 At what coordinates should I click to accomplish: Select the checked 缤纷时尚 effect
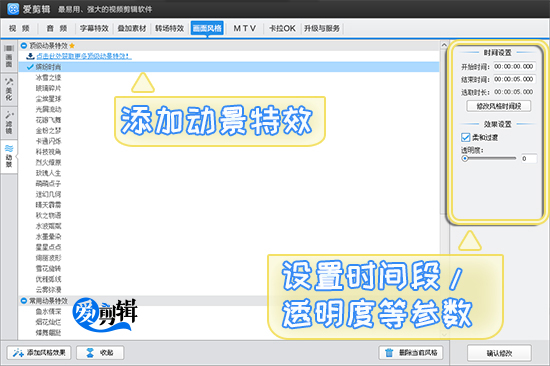coord(229,67)
